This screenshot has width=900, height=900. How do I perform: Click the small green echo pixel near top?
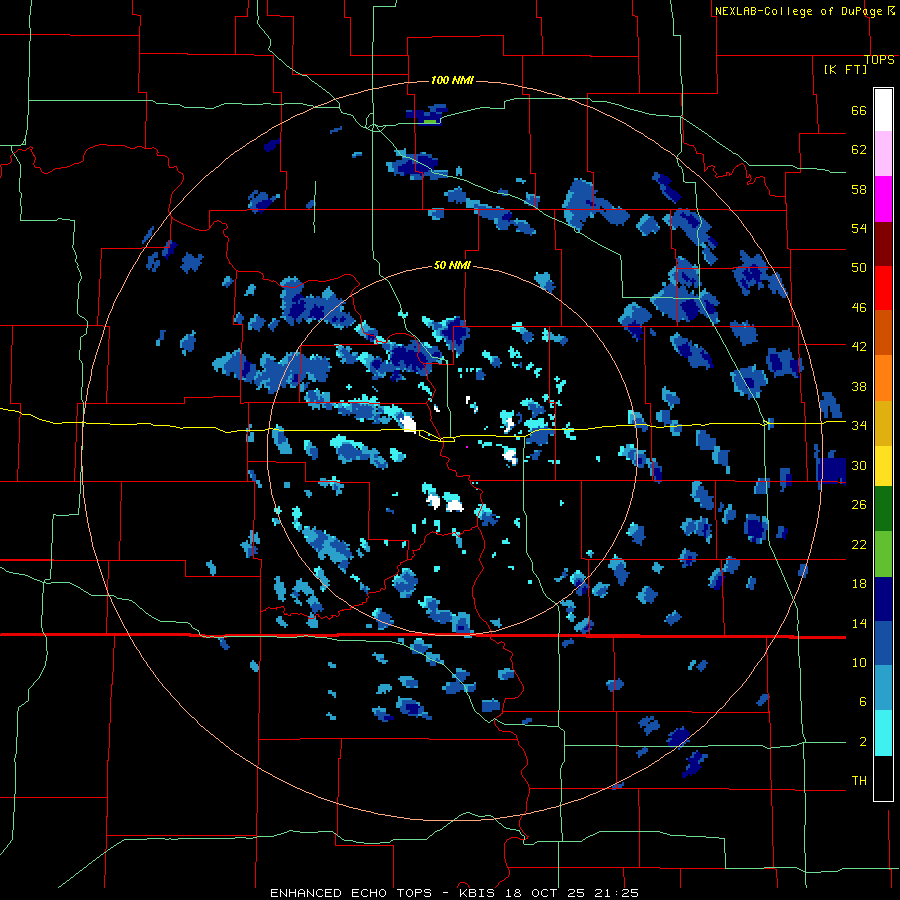pos(430,122)
